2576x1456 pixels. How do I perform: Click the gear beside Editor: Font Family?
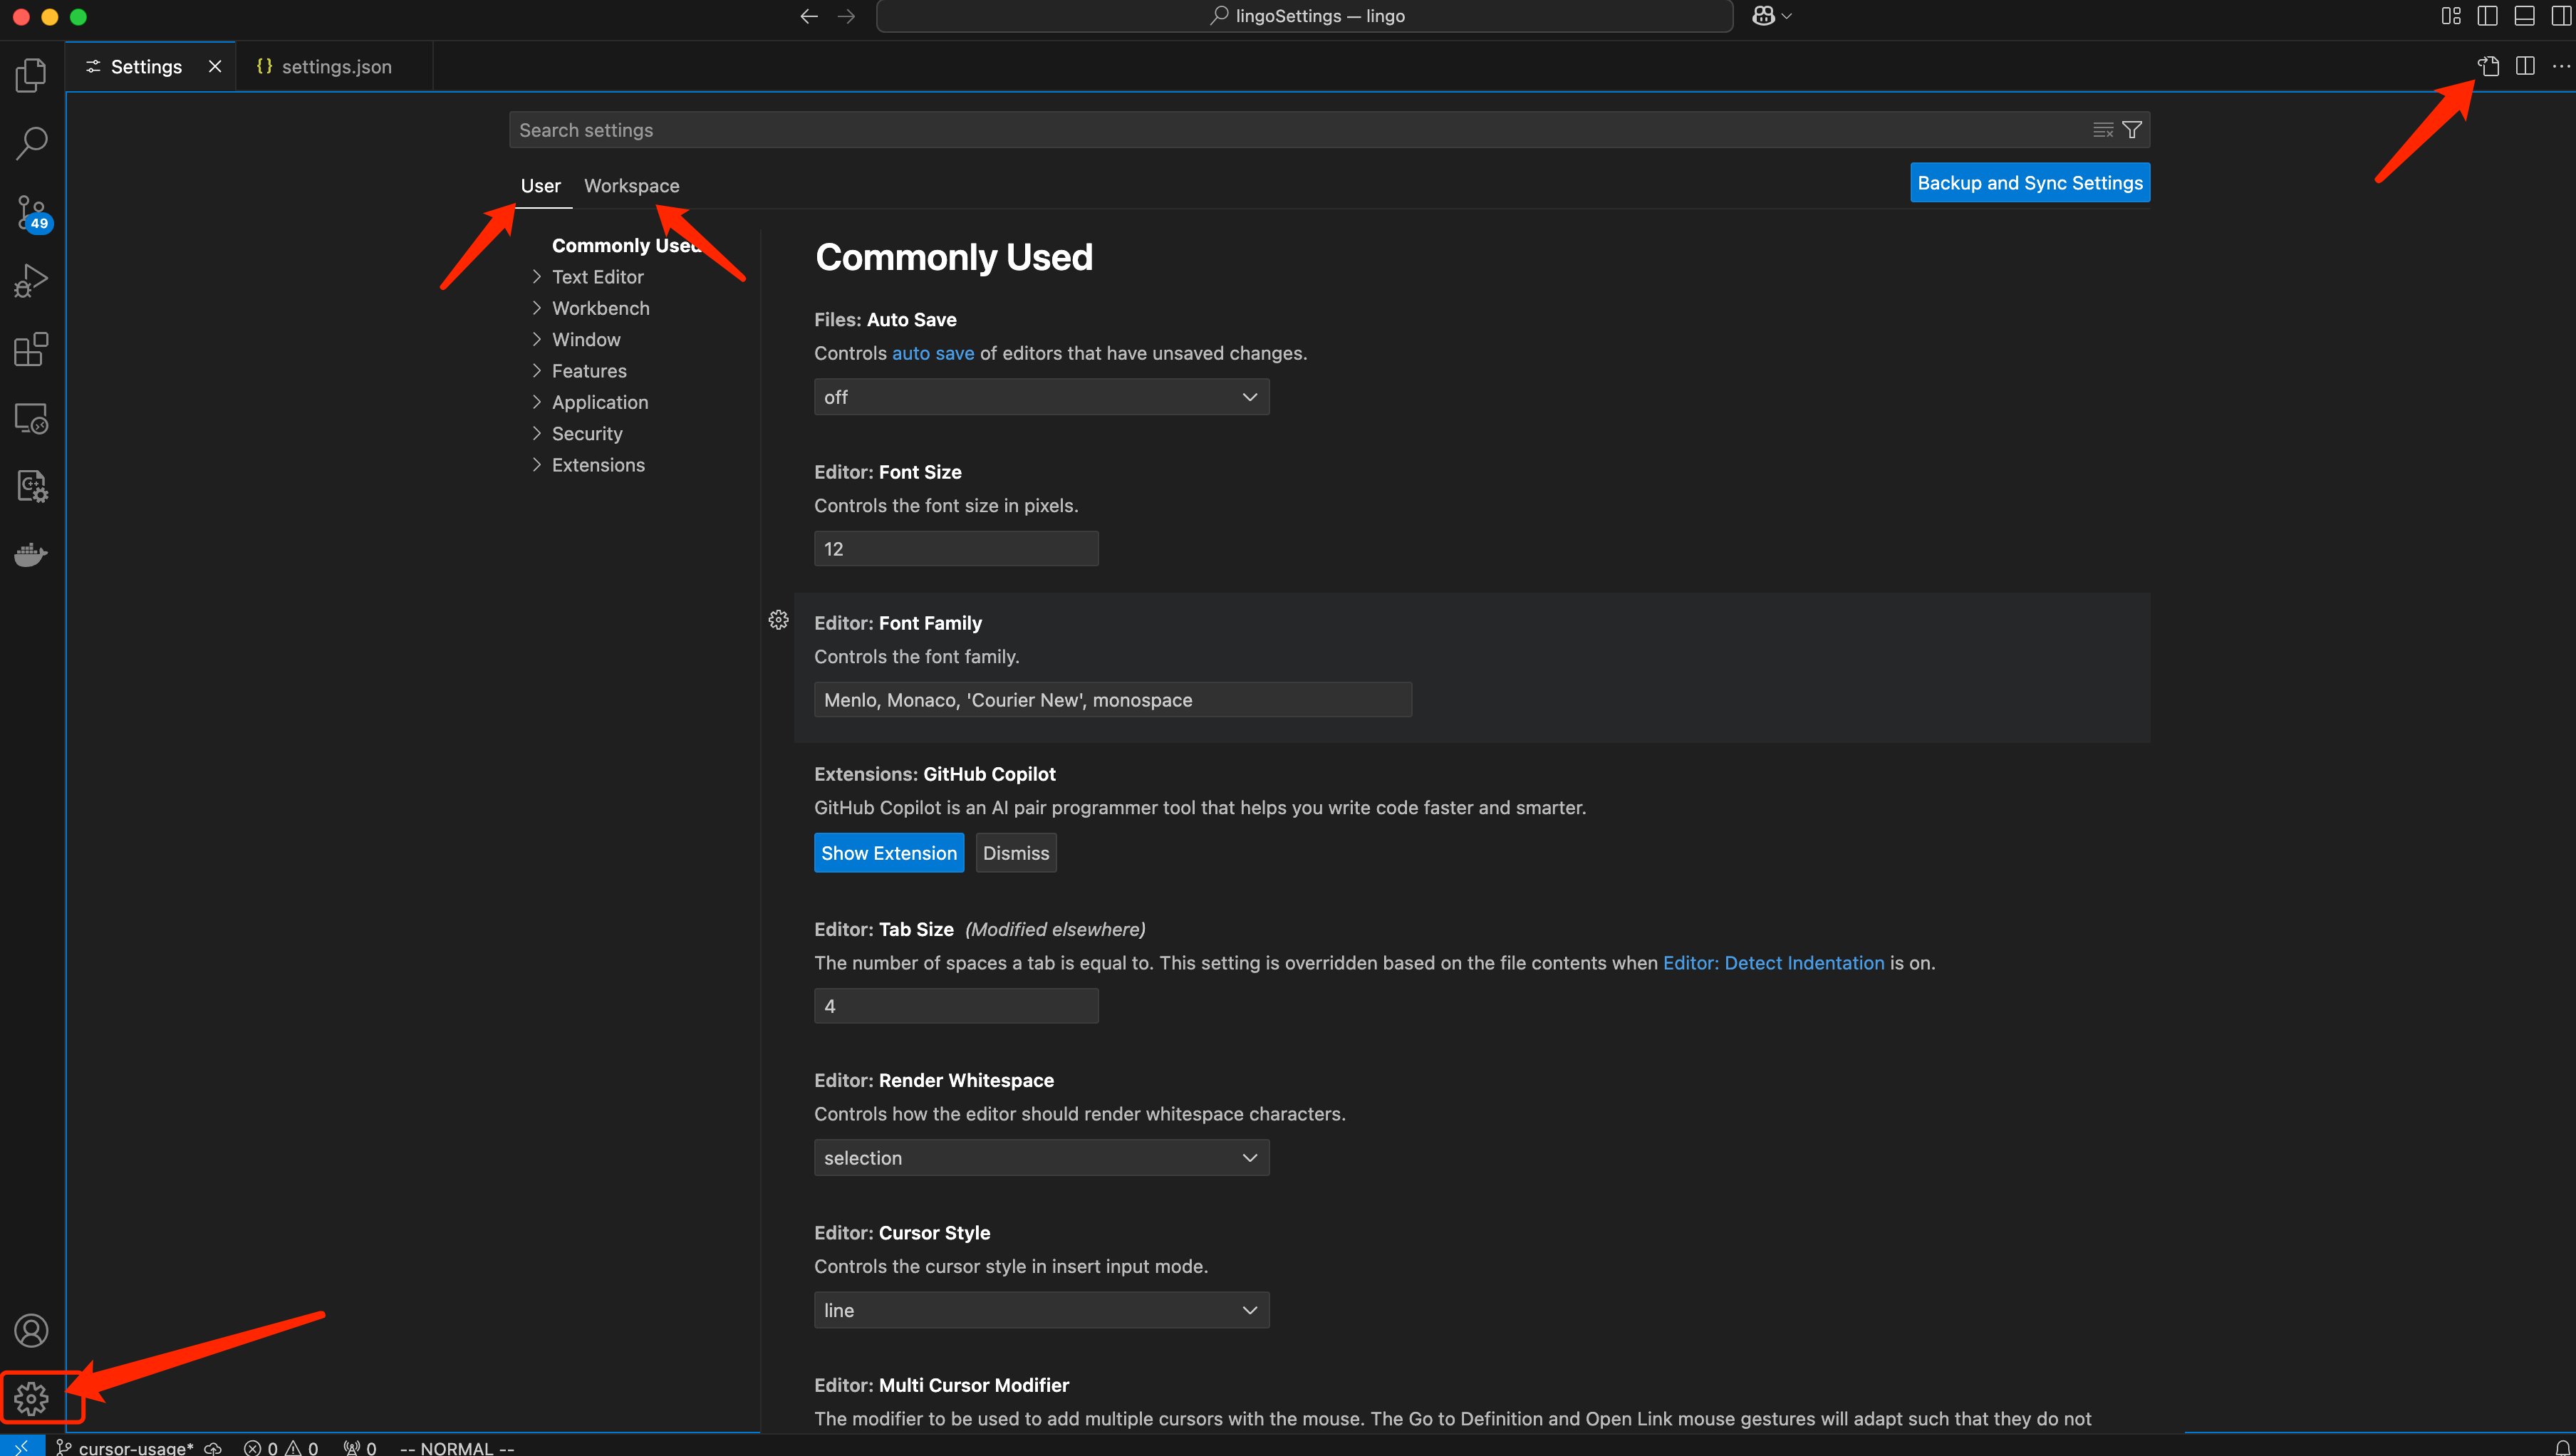[778, 620]
